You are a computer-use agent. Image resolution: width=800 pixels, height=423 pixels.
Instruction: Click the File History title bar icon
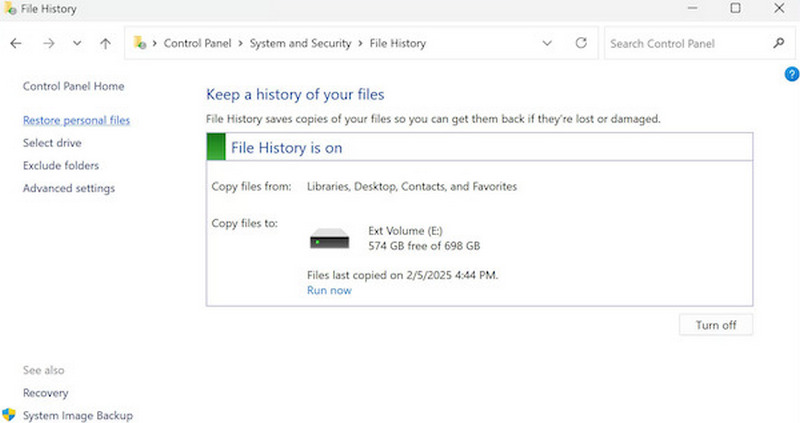pyautogui.click(x=10, y=8)
